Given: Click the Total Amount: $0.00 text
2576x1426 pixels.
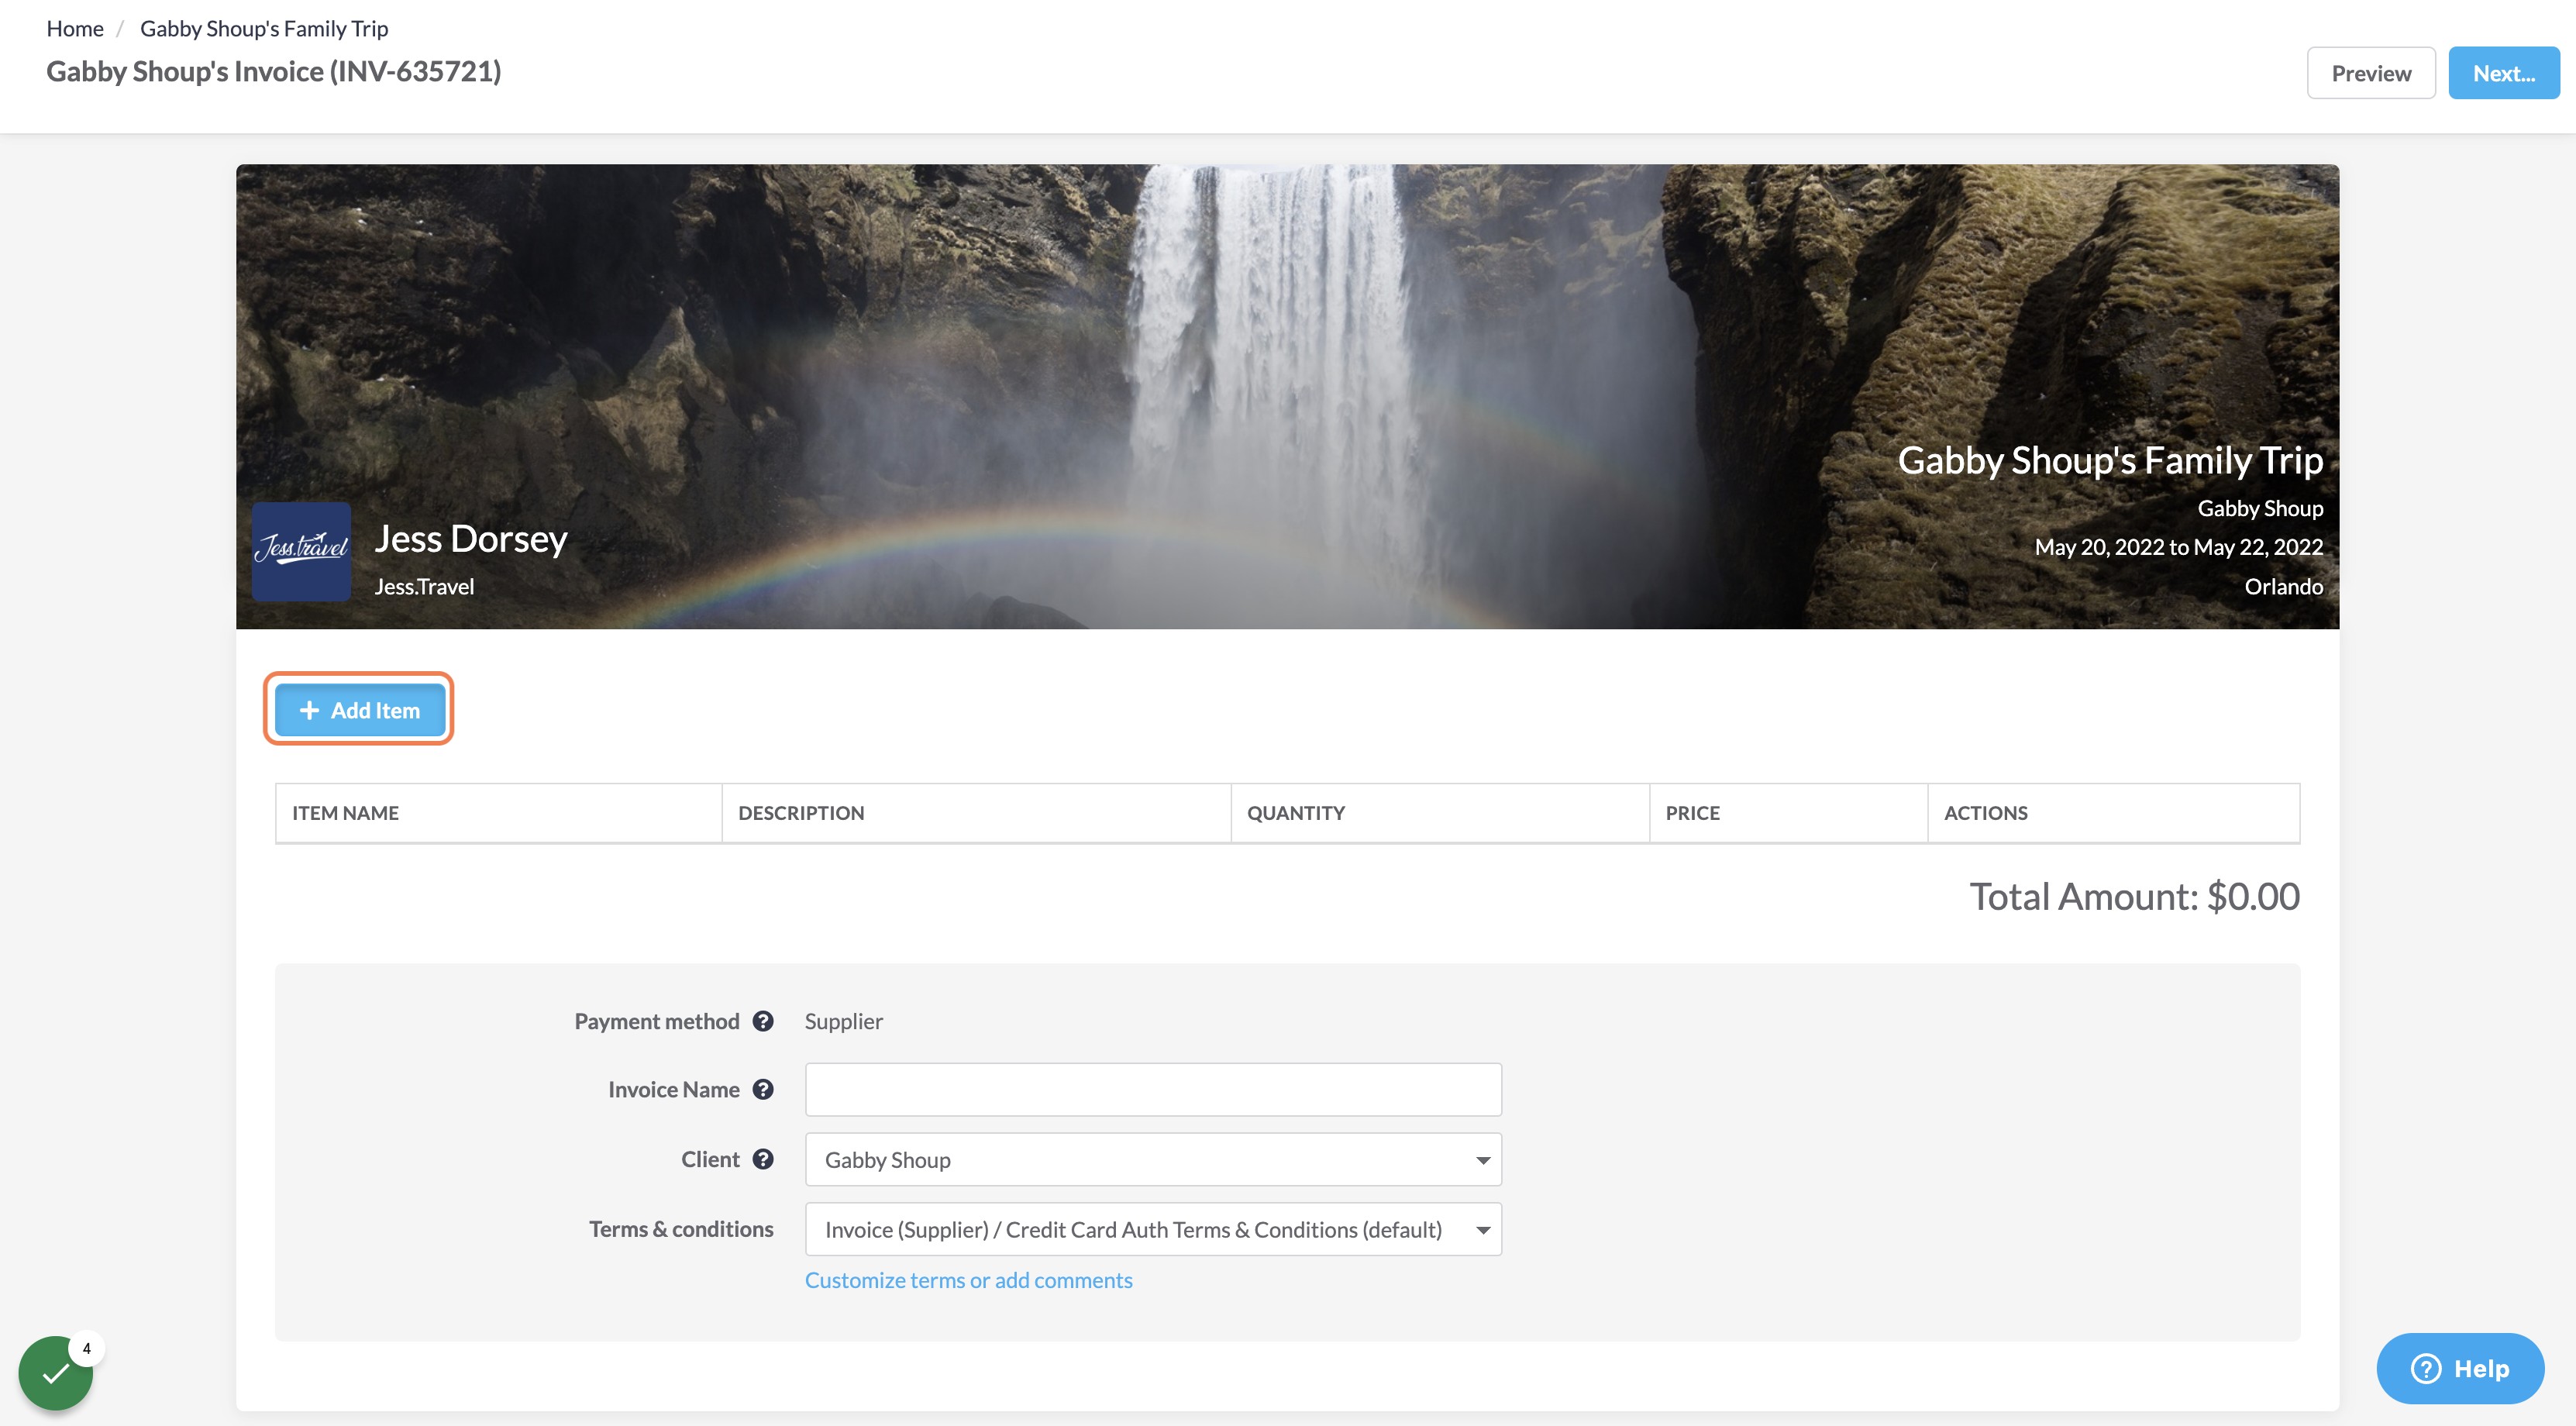Looking at the screenshot, I should pyautogui.click(x=2134, y=896).
